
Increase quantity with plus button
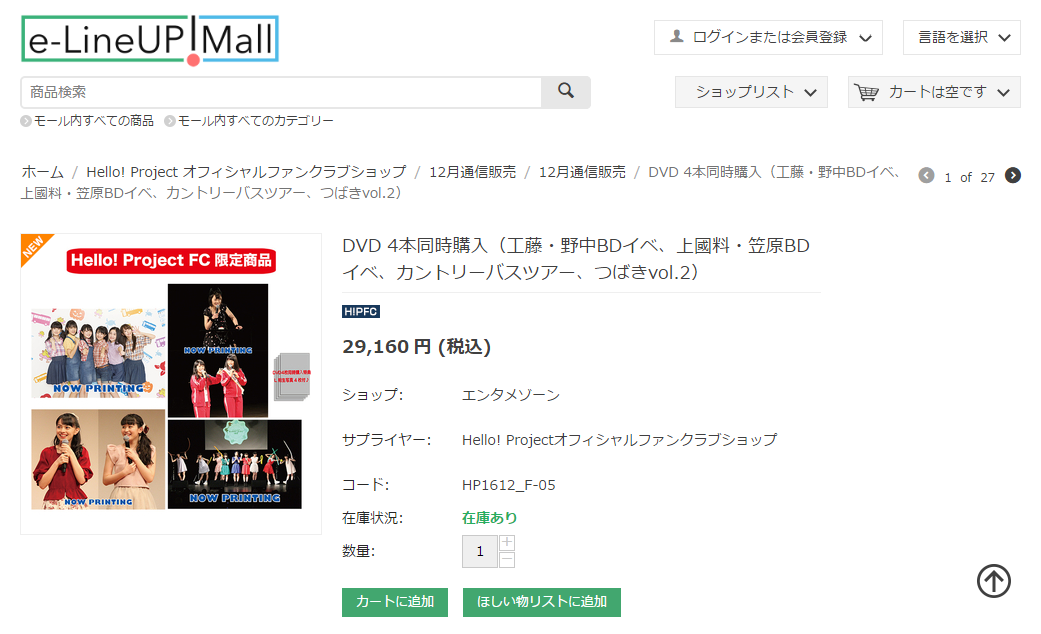[507, 542]
